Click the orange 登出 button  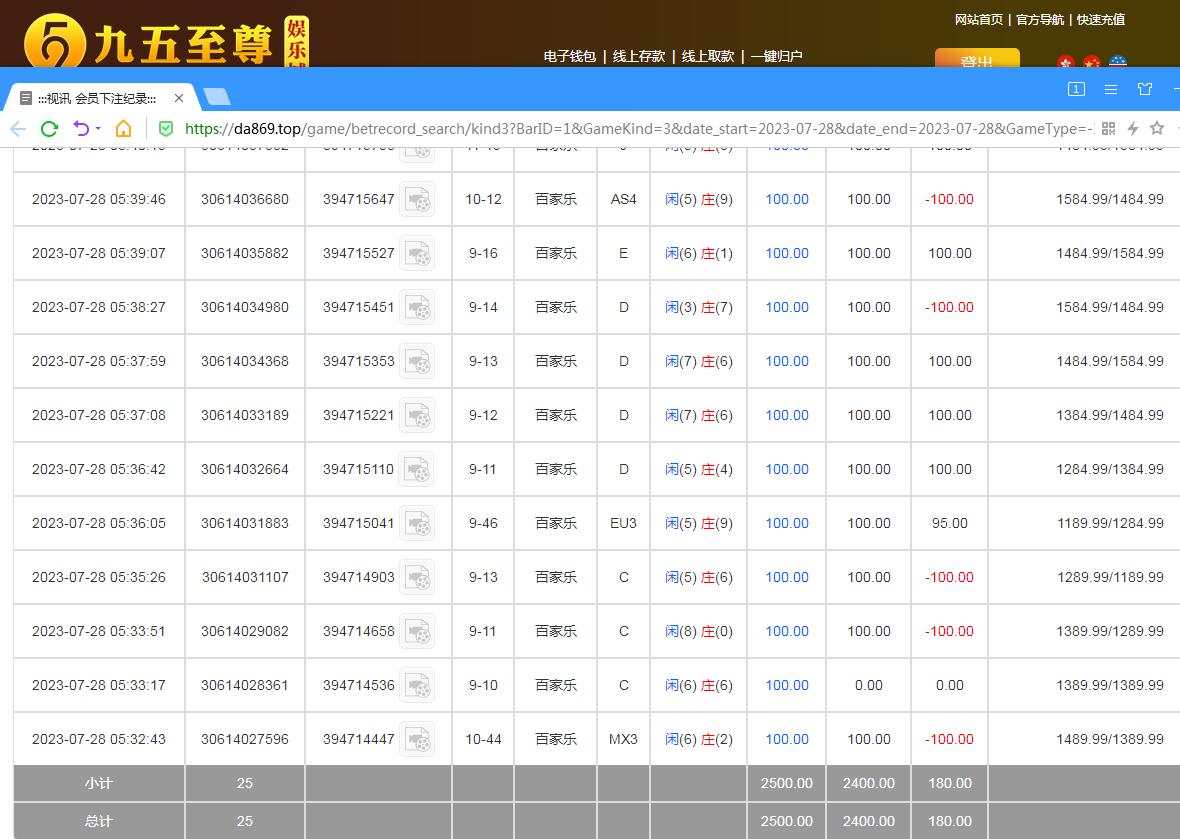click(x=977, y=59)
